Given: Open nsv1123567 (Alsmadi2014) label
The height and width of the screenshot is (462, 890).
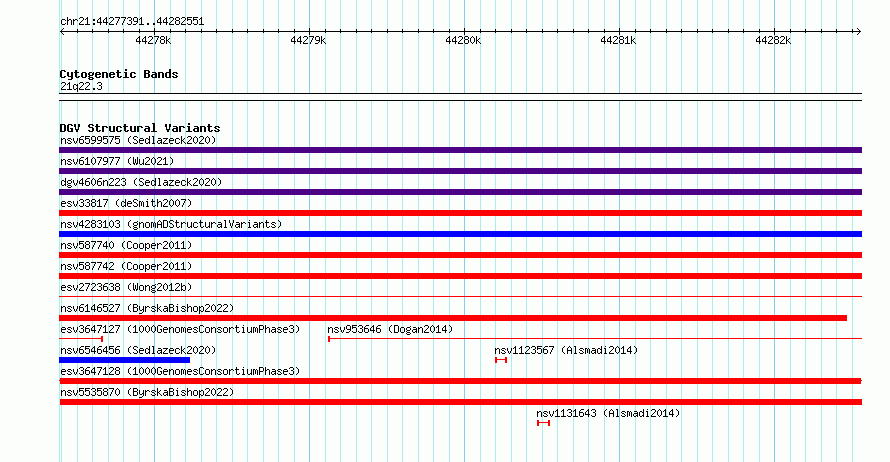Looking at the screenshot, I should click(x=566, y=350).
